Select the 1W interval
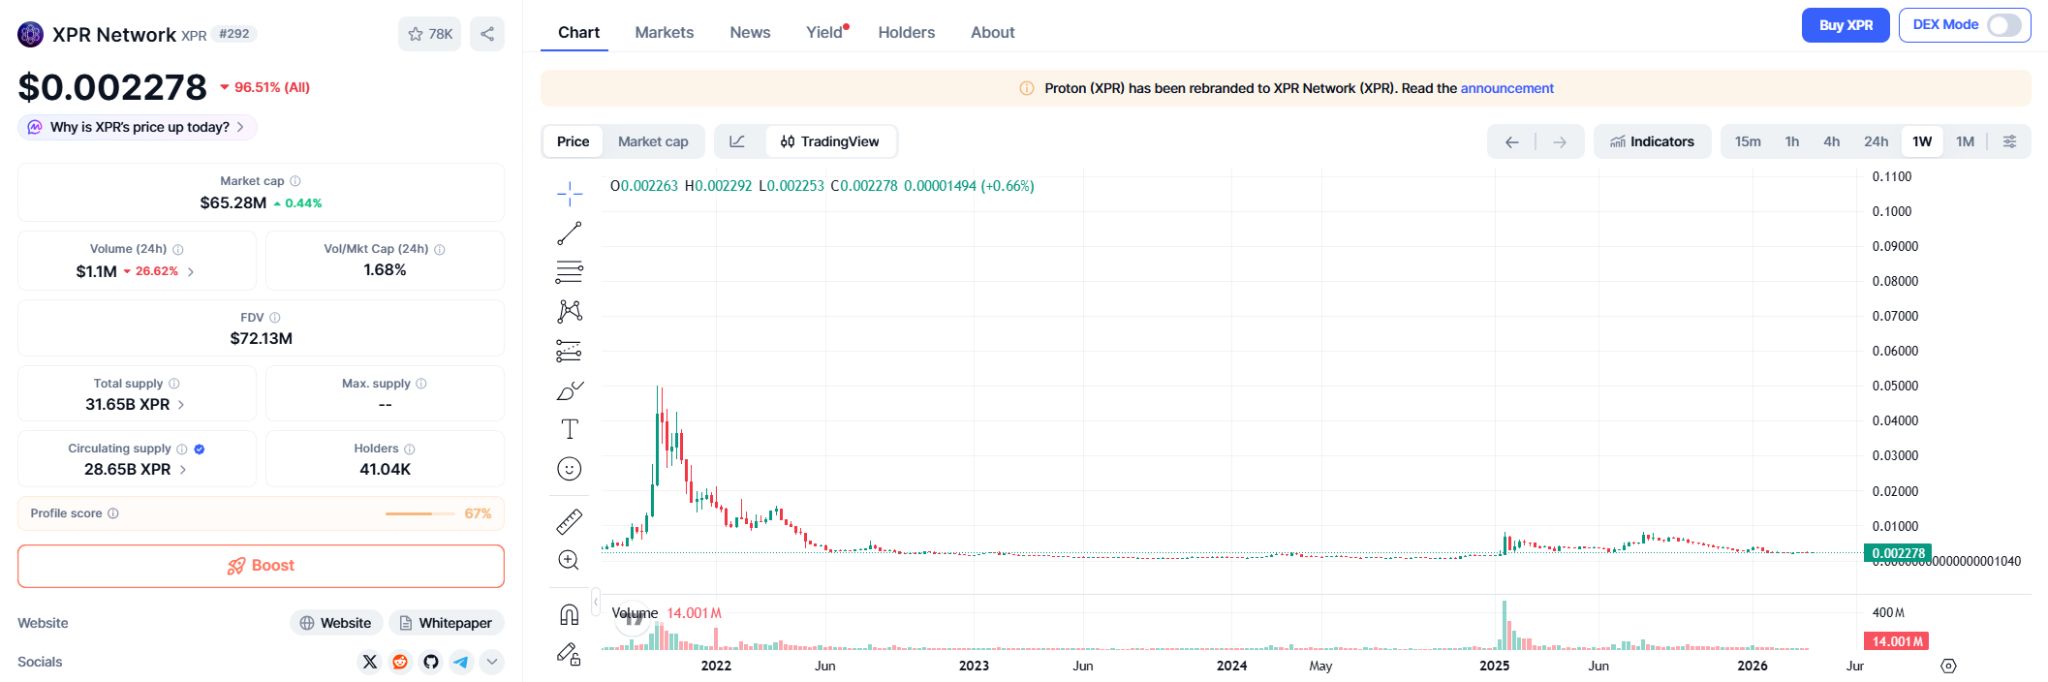The image size is (2048, 682). click(1922, 141)
